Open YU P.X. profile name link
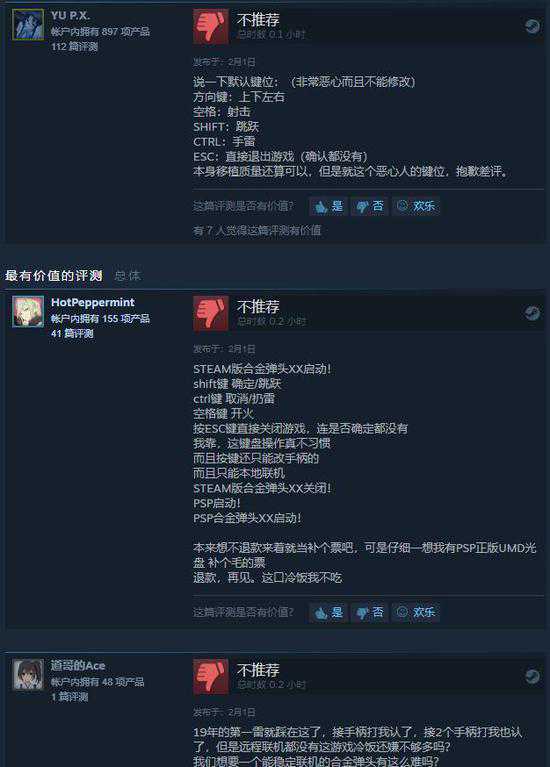The width and height of the screenshot is (550, 767). click(x=70, y=16)
